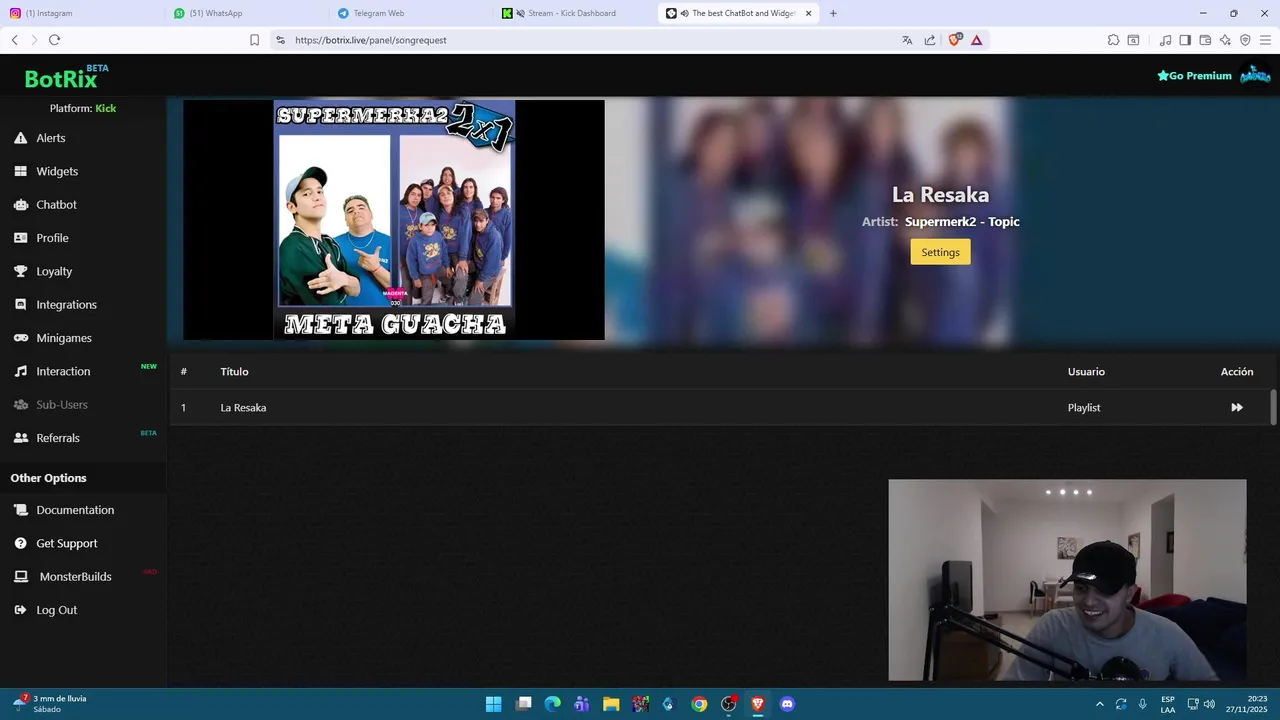
Task: Open Microsoft Edge from taskbar
Action: (x=552, y=704)
